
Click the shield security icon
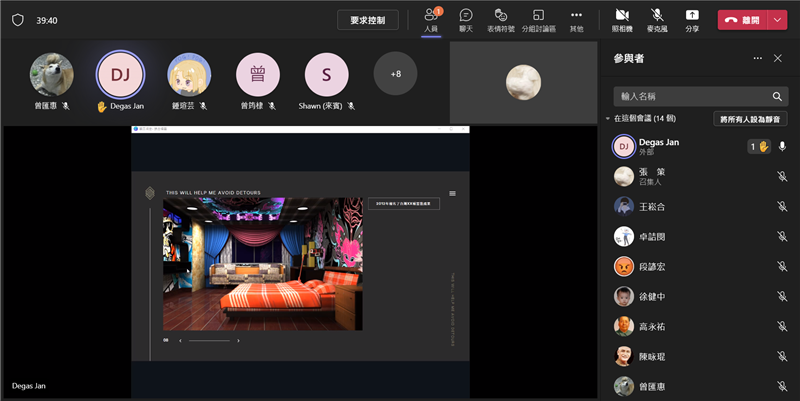pyautogui.click(x=17, y=20)
